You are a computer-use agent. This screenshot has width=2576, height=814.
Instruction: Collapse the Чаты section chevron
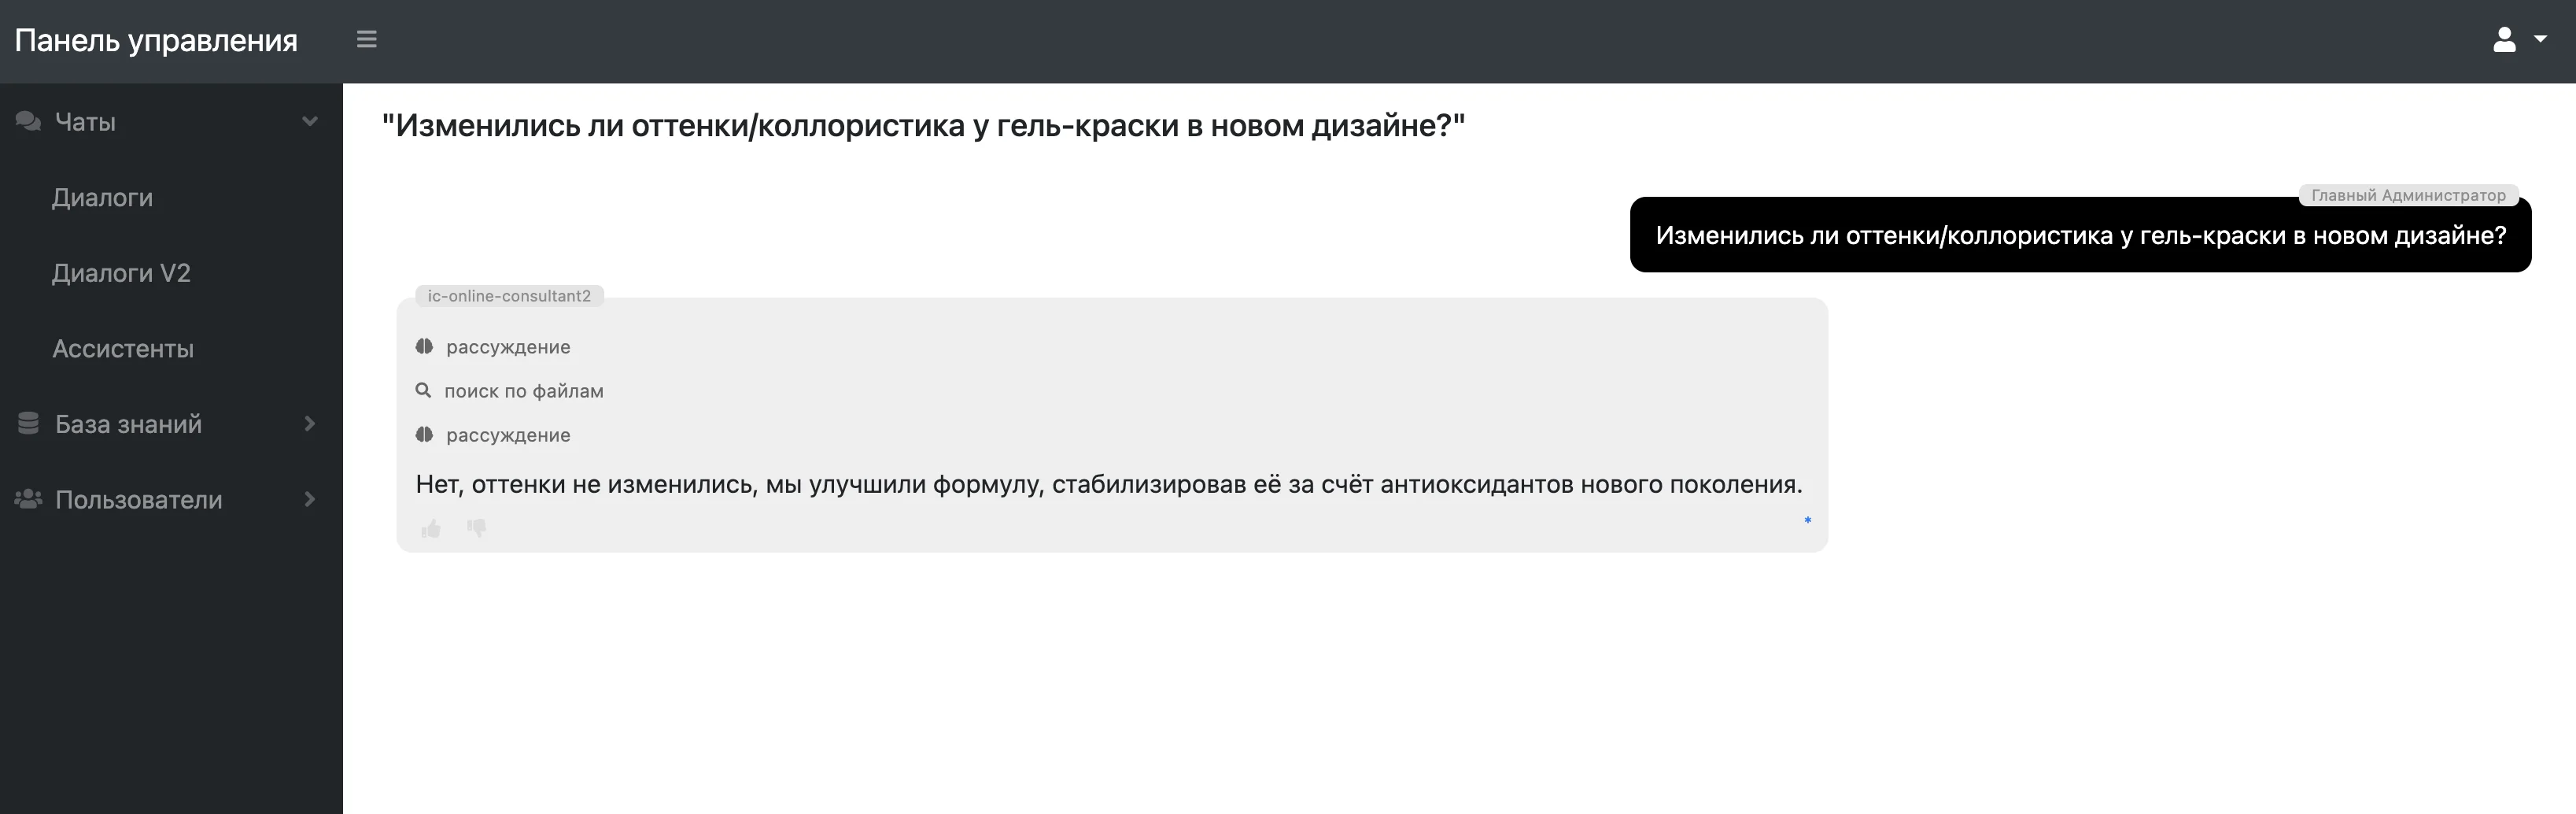(x=310, y=122)
